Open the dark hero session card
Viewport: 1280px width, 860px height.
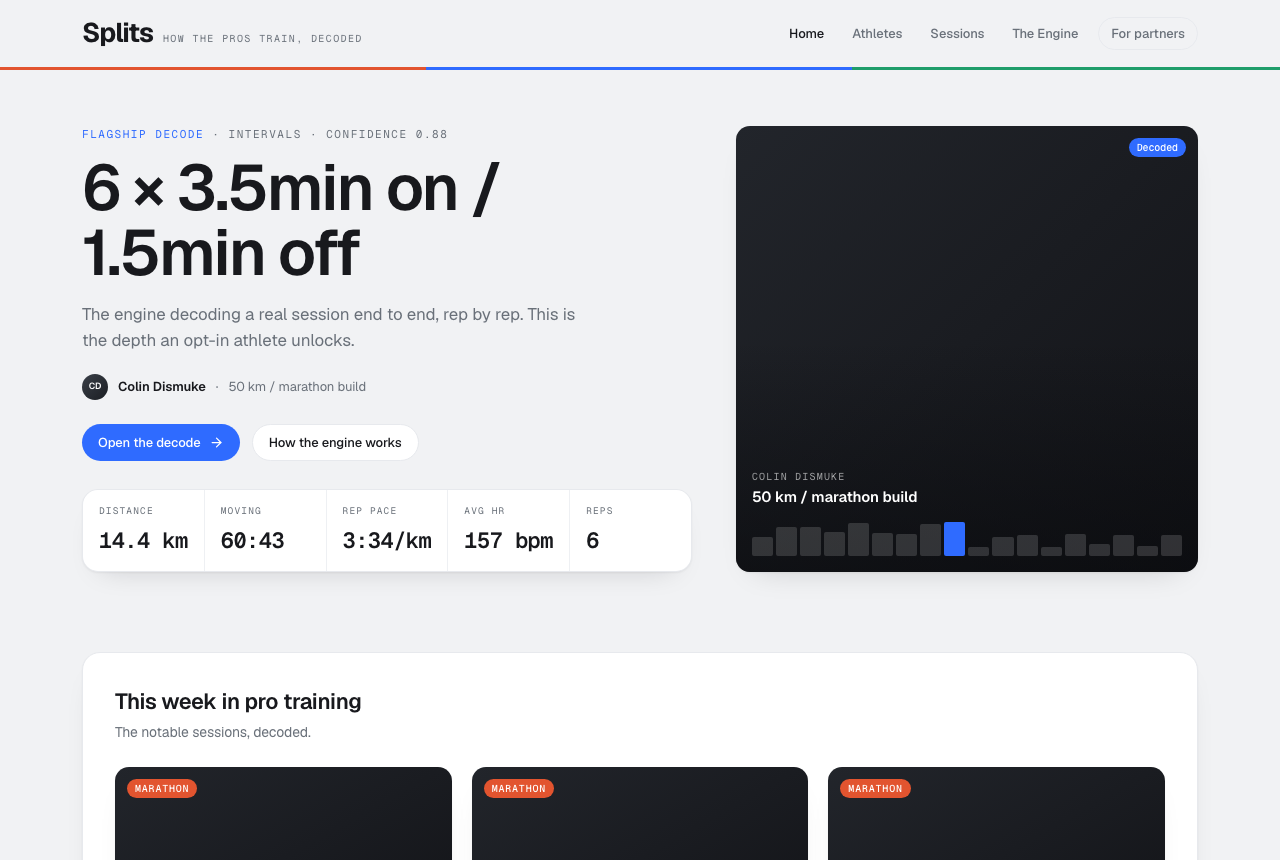(967, 349)
